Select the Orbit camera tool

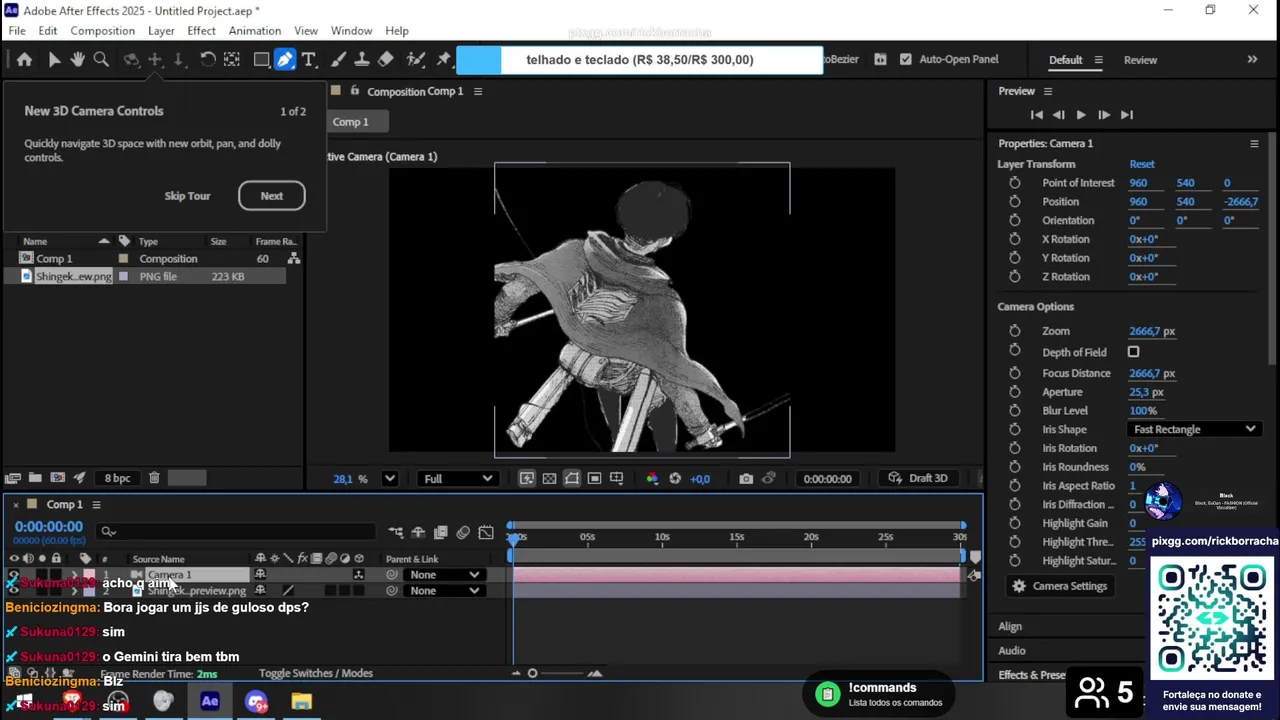point(131,60)
